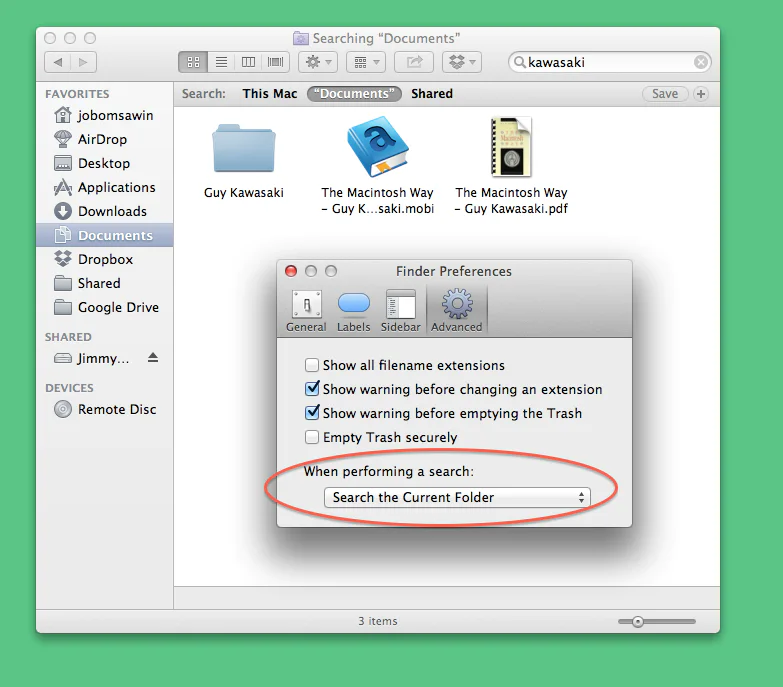The image size is (783, 687).
Task: Select the "Documents" search scope
Action: click(355, 94)
